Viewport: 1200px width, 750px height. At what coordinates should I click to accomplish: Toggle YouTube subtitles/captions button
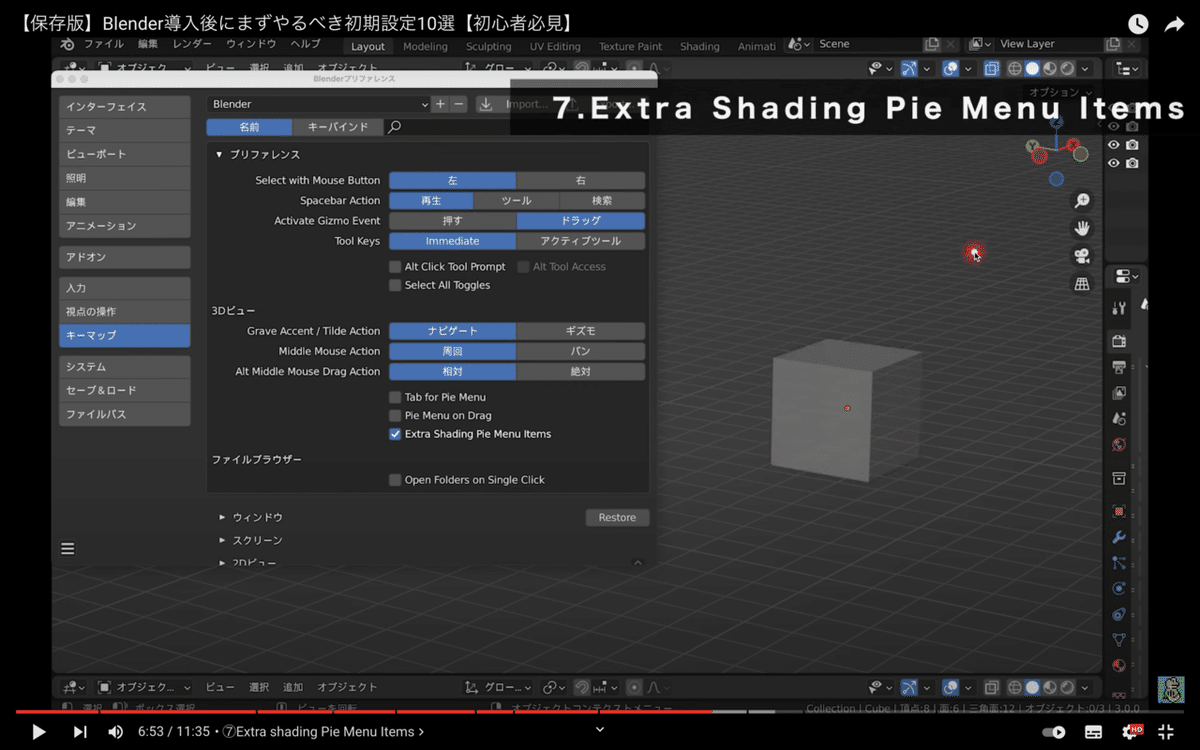[1094, 731]
